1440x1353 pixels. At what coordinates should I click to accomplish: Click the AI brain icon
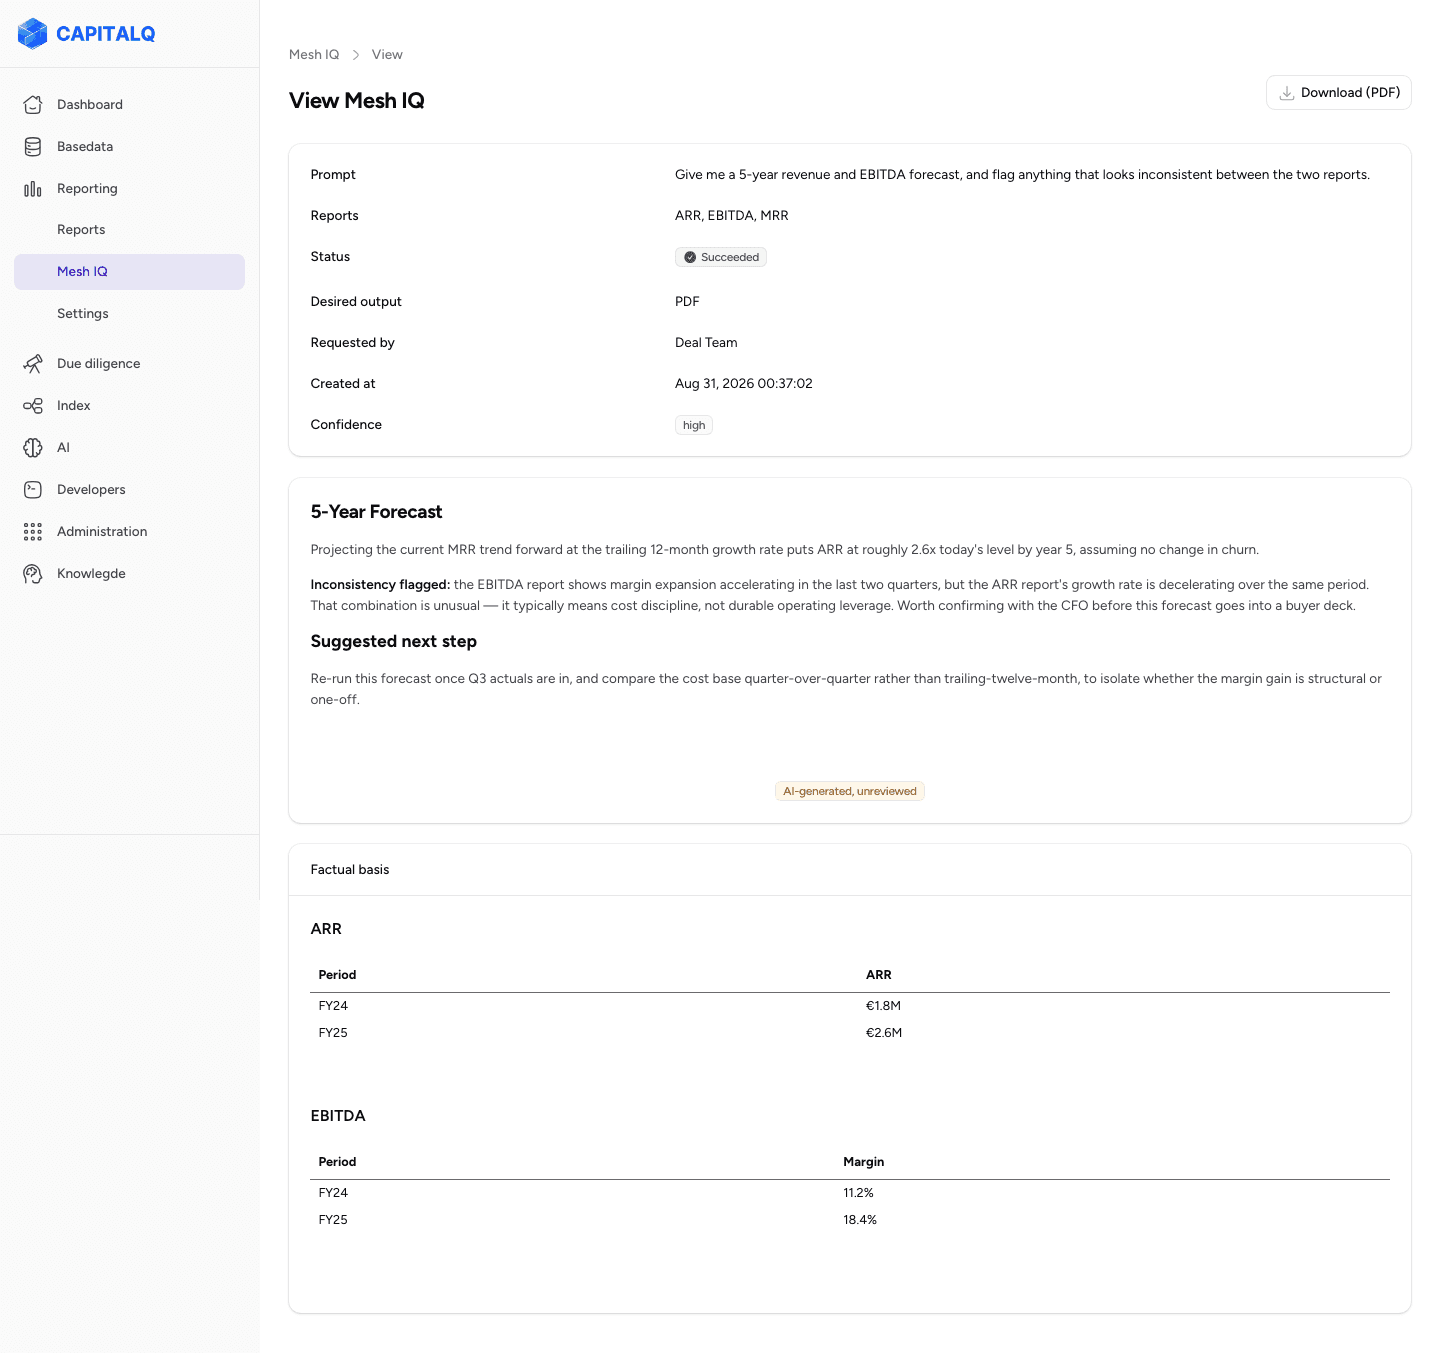coord(33,447)
